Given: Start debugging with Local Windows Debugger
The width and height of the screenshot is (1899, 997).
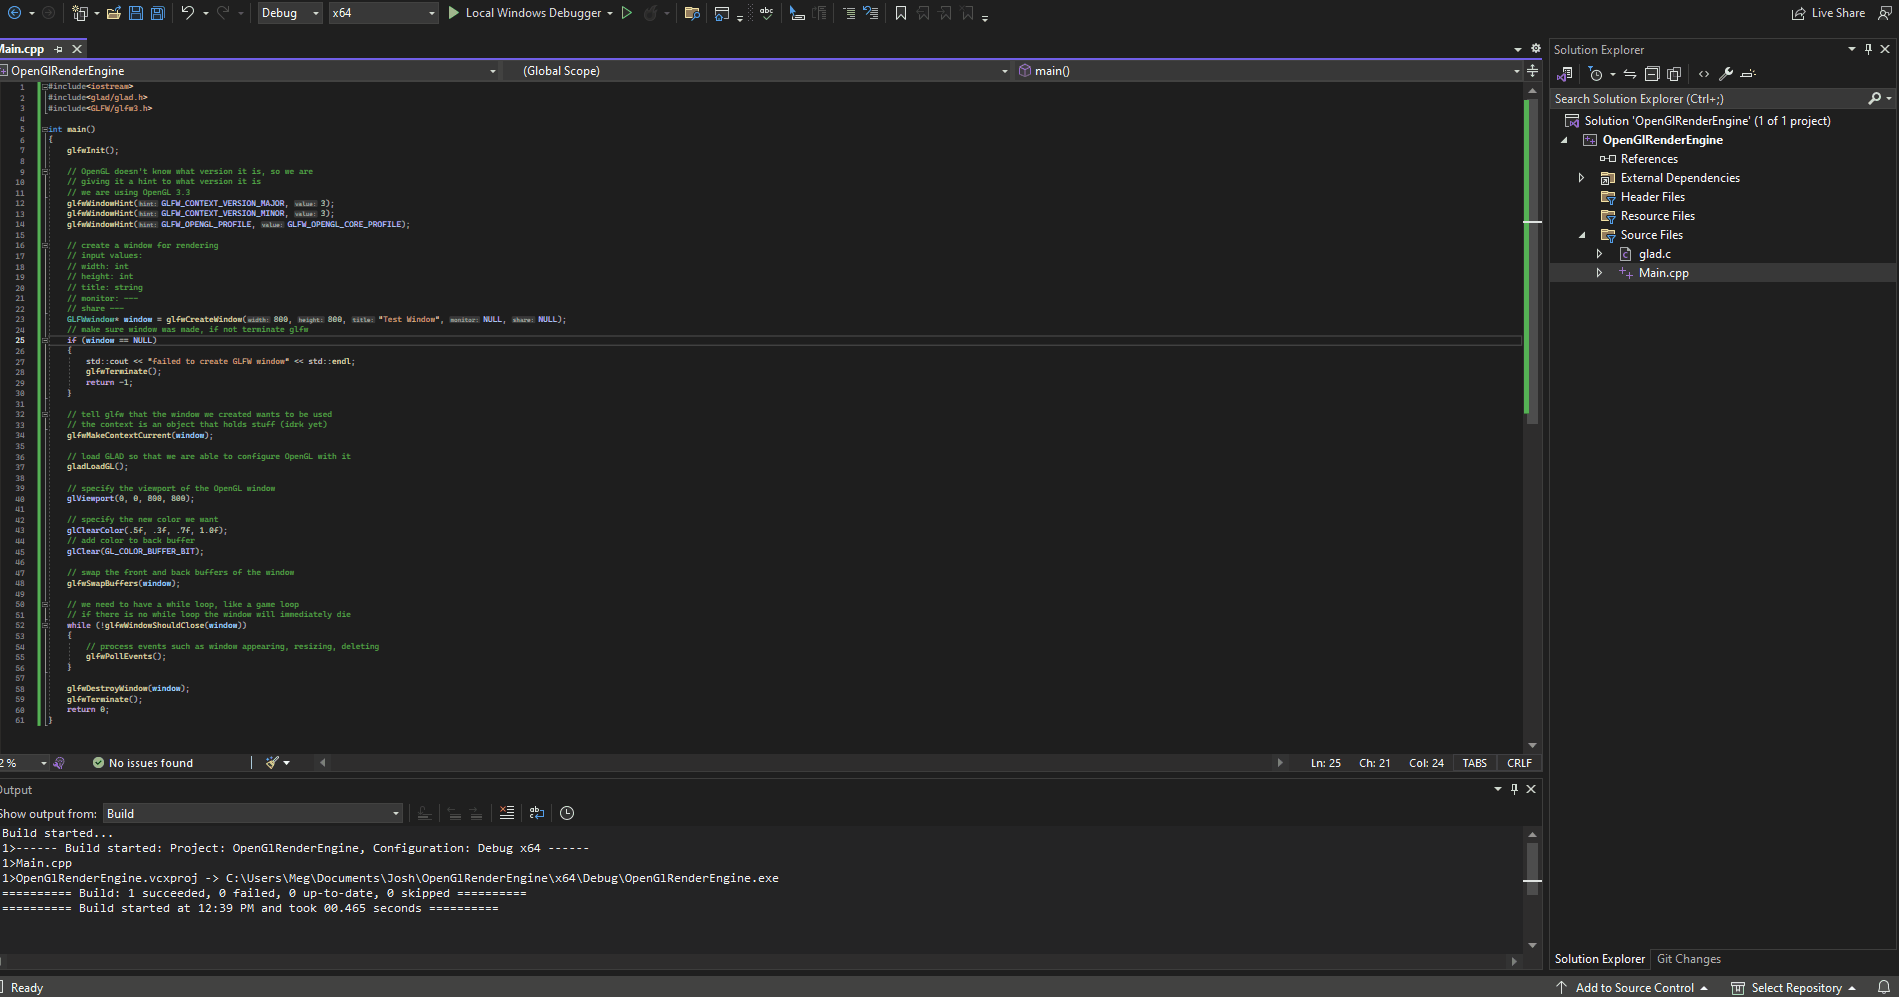Looking at the screenshot, I should point(528,13).
